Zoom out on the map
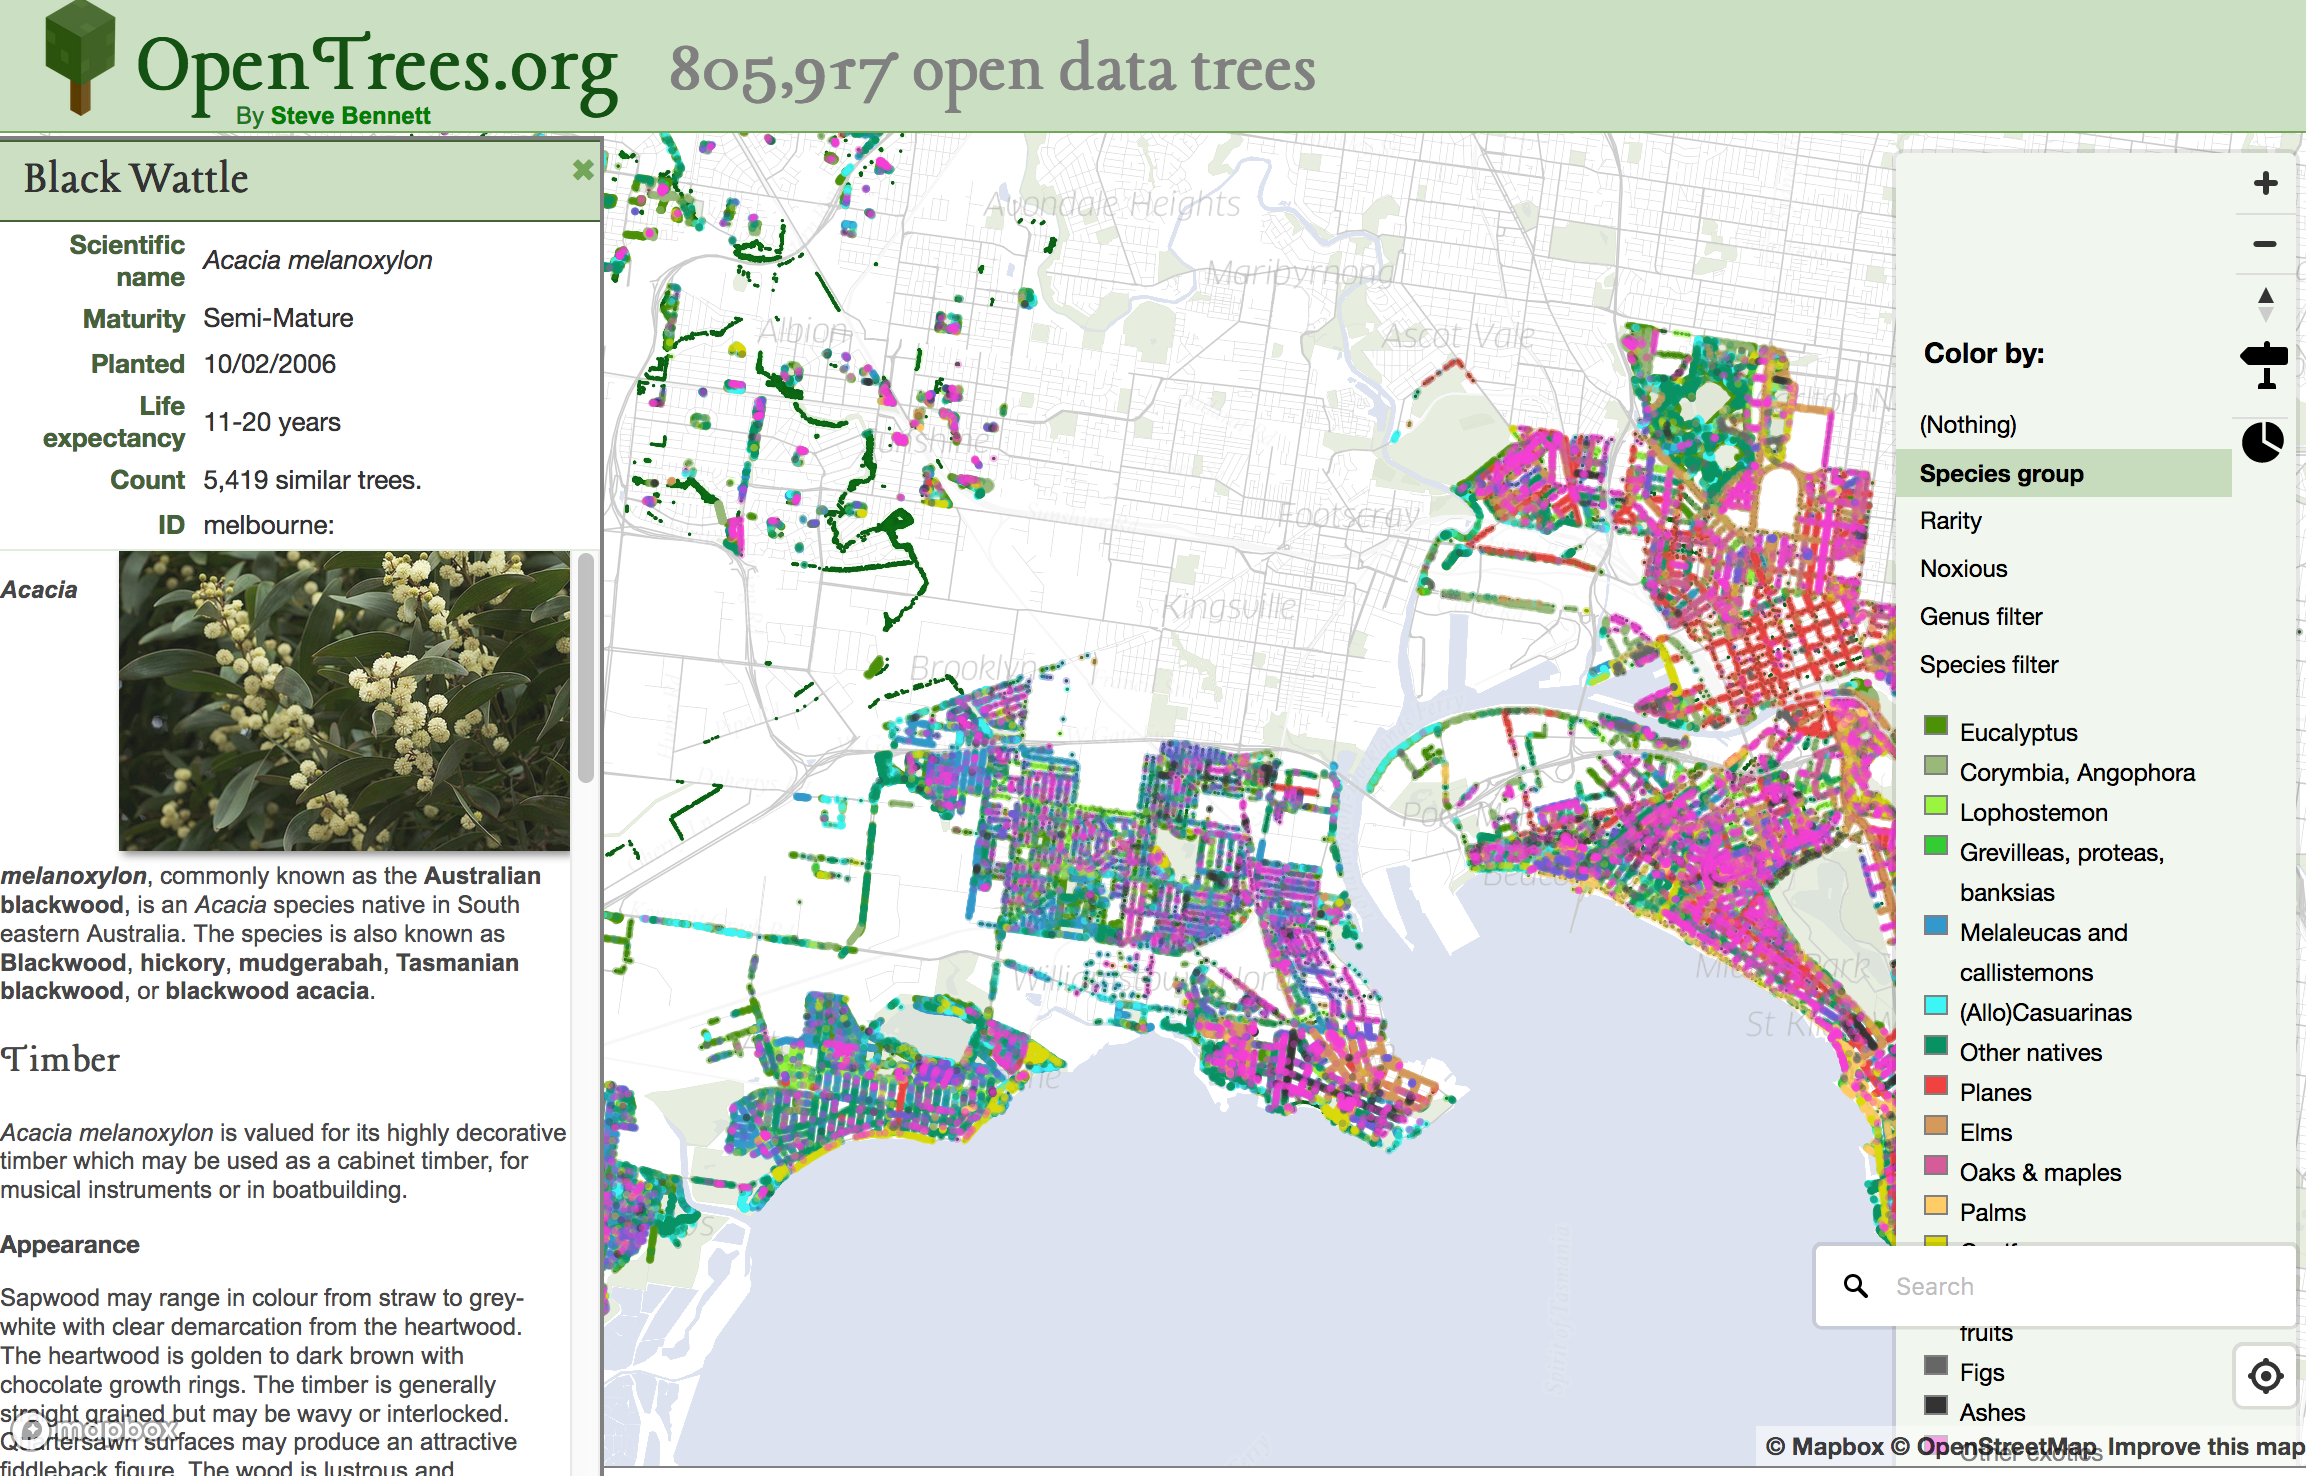 [2265, 244]
